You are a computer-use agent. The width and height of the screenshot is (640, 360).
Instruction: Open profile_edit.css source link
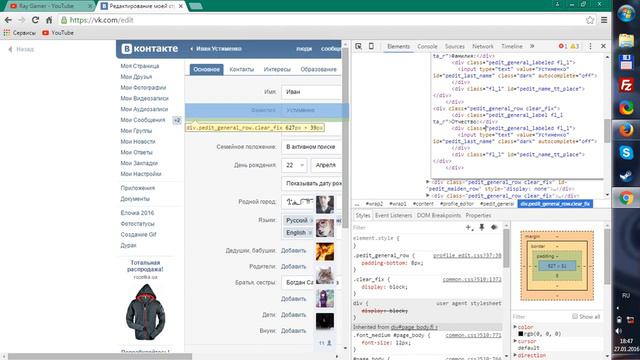(x=467, y=256)
